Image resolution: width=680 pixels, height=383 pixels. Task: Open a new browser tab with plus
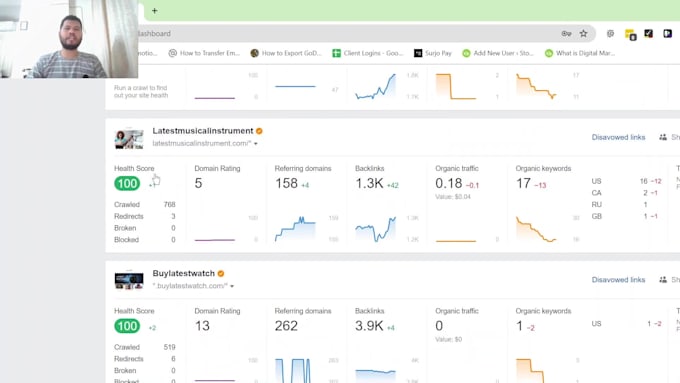click(x=154, y=11)
